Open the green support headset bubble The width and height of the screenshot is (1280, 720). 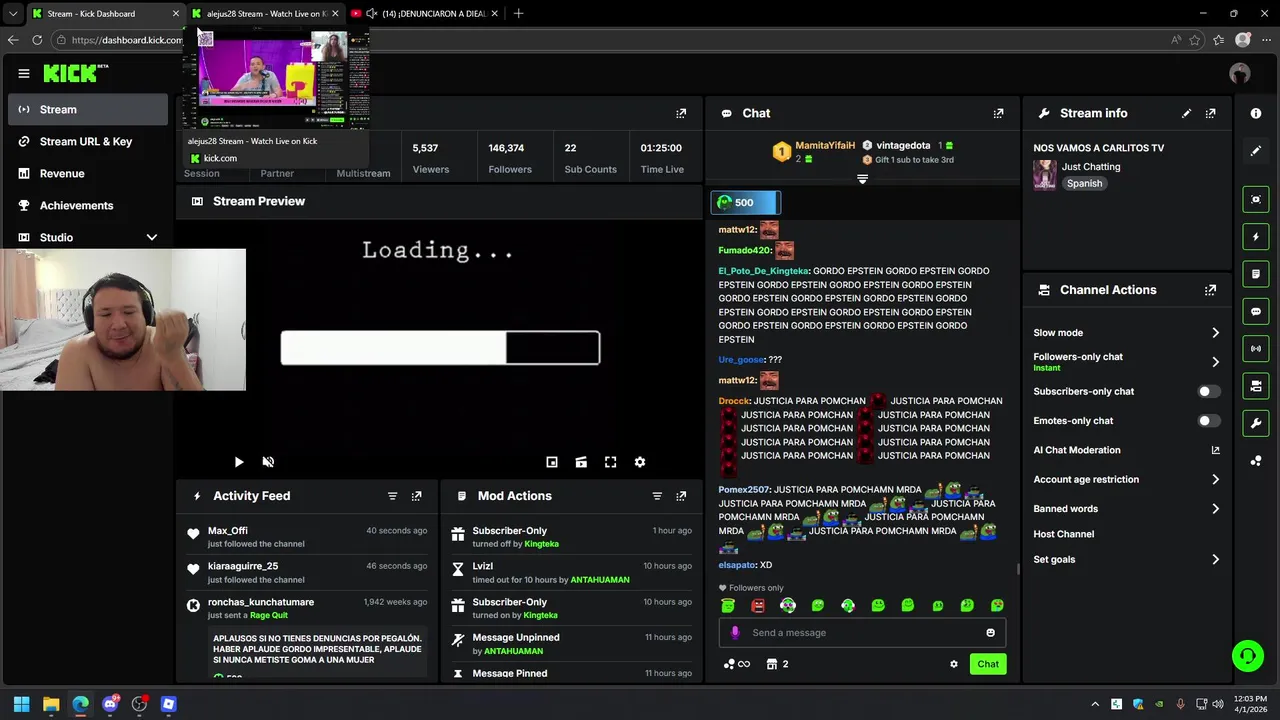[1247, 657]
